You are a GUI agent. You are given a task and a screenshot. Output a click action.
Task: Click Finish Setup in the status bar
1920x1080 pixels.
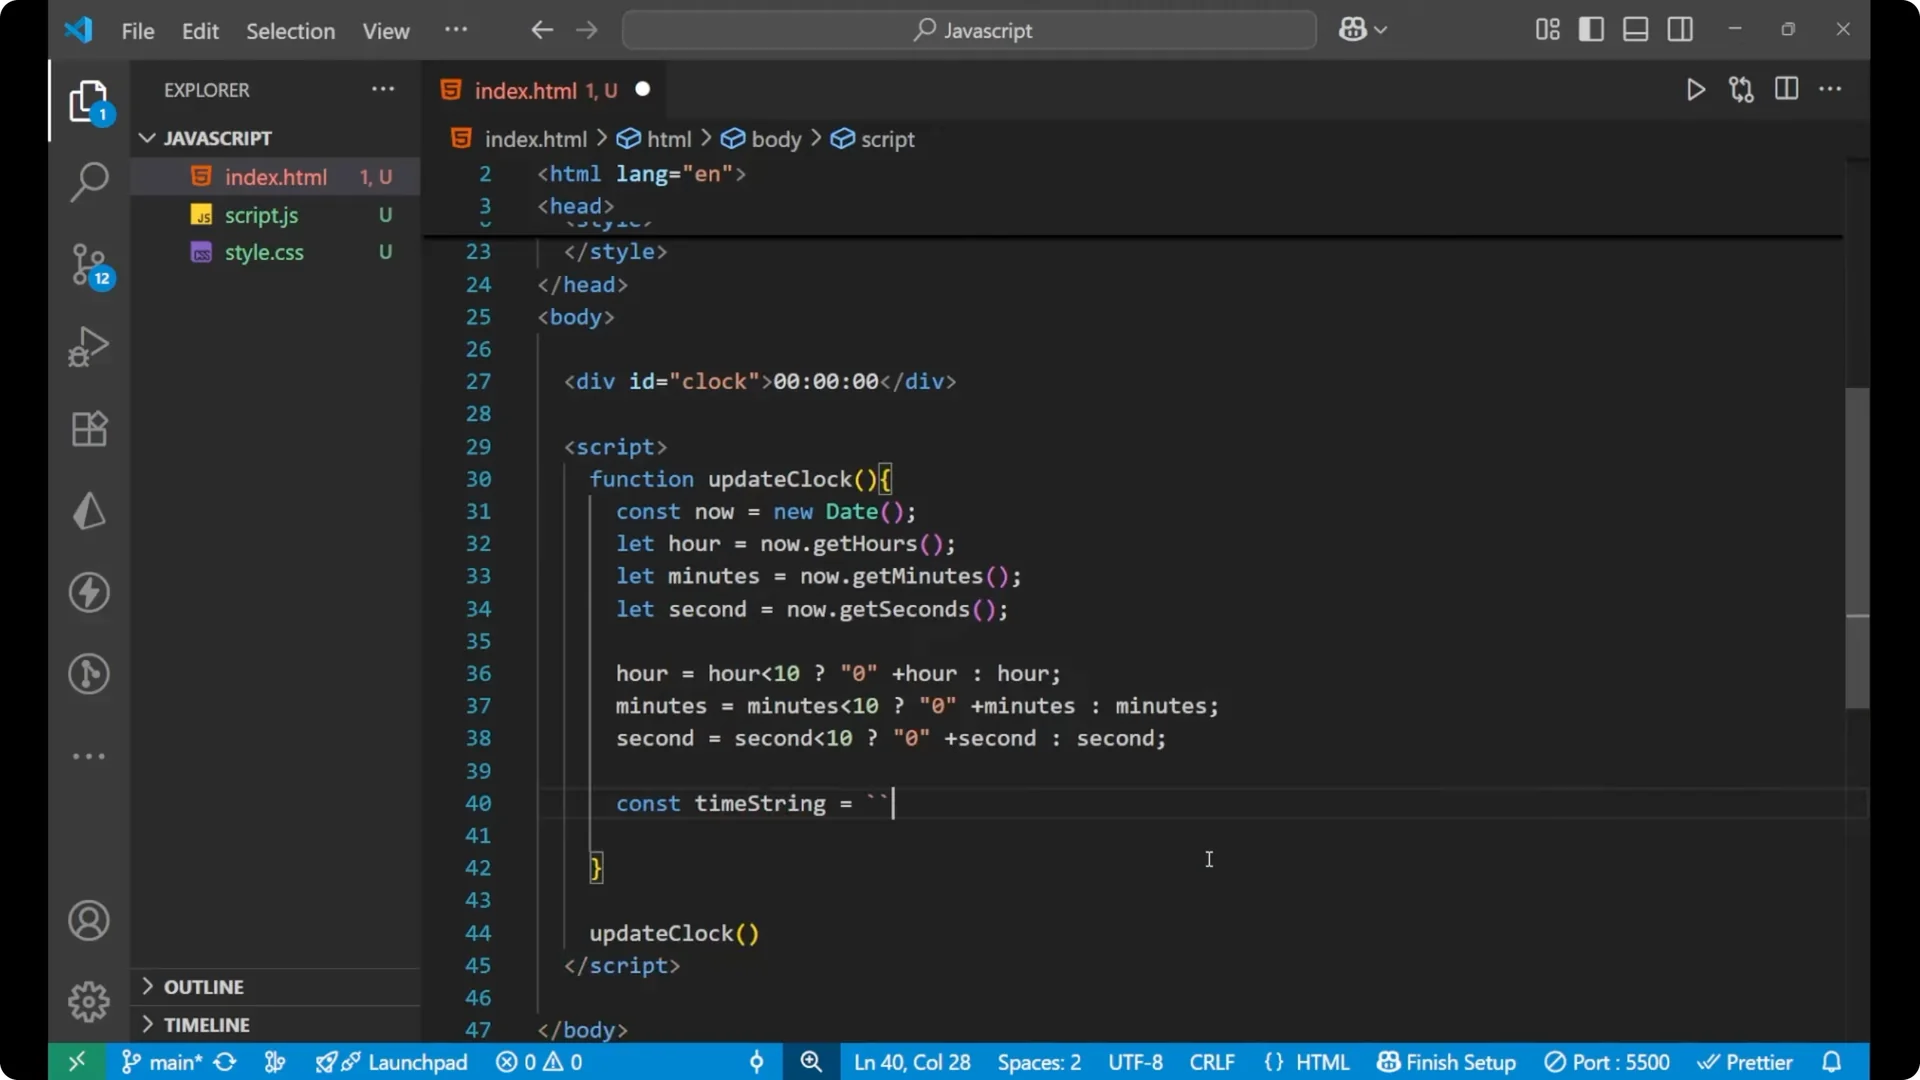[1445, 1062]
